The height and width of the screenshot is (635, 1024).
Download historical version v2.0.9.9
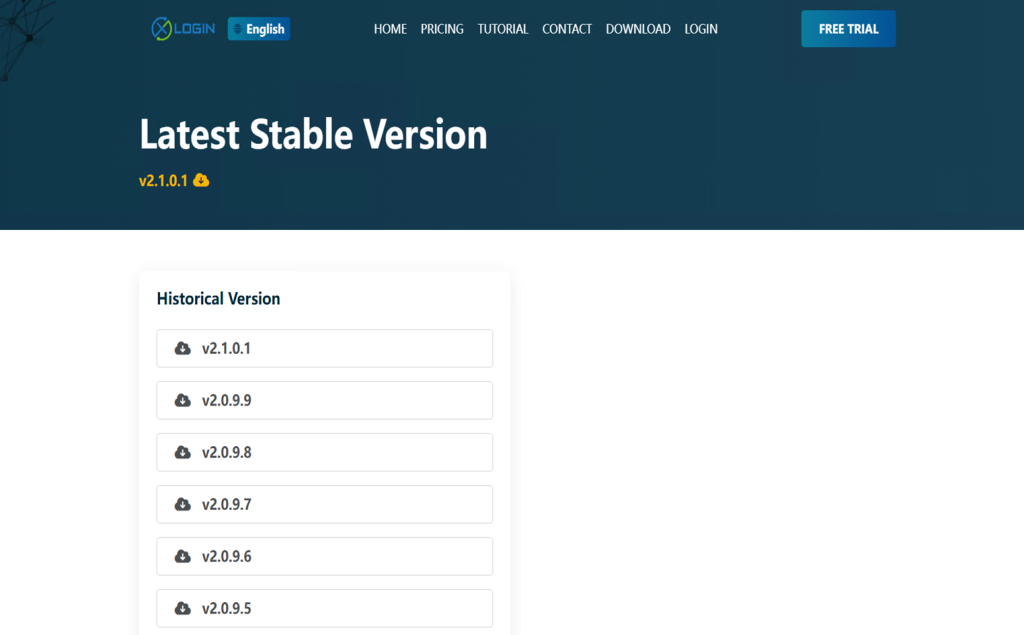pyautogui.click(x=325, y=400)
